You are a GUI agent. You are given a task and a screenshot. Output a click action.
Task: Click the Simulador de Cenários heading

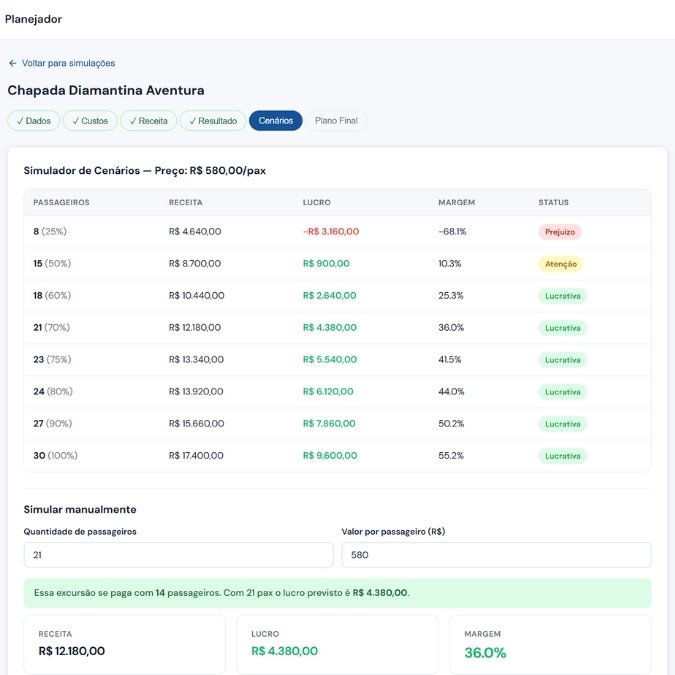coord(145,170)
